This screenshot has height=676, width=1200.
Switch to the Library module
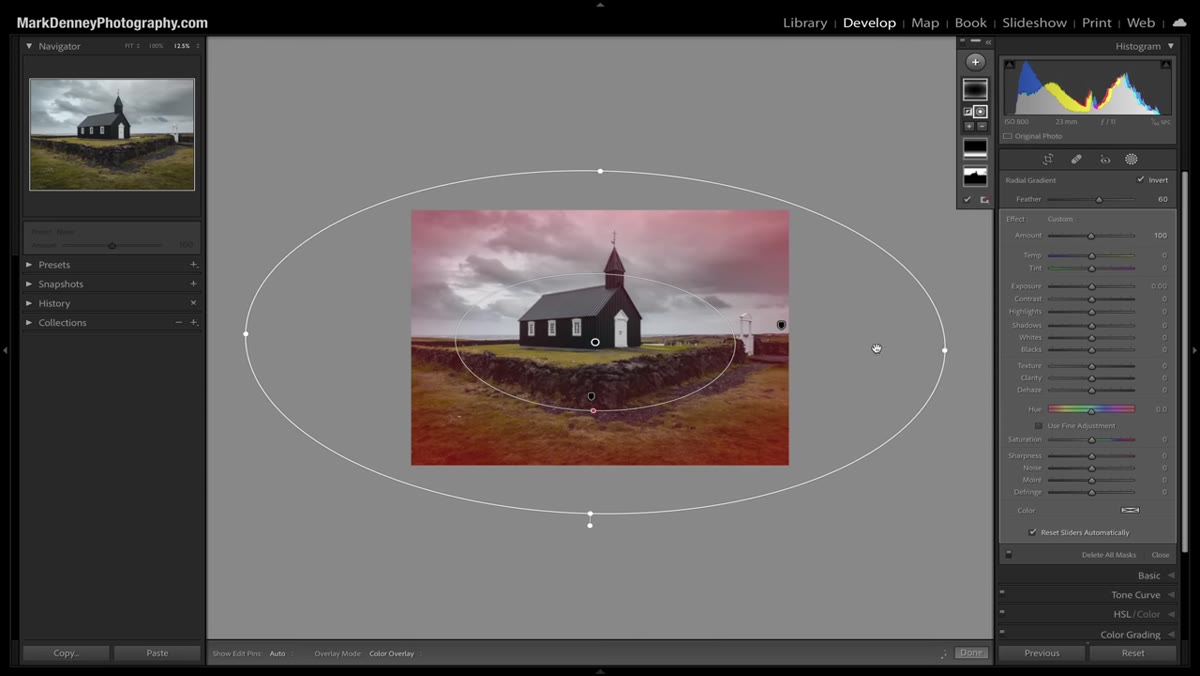[805, 23]
